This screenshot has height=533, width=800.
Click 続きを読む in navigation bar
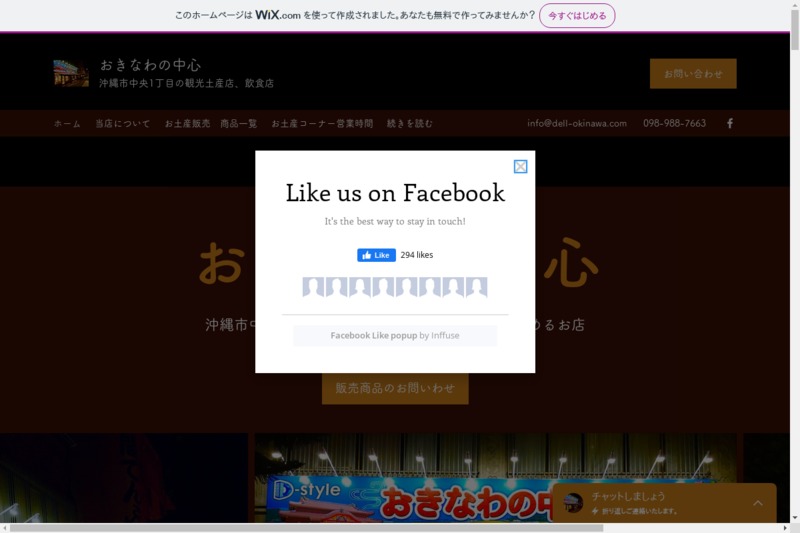point(410,124)
